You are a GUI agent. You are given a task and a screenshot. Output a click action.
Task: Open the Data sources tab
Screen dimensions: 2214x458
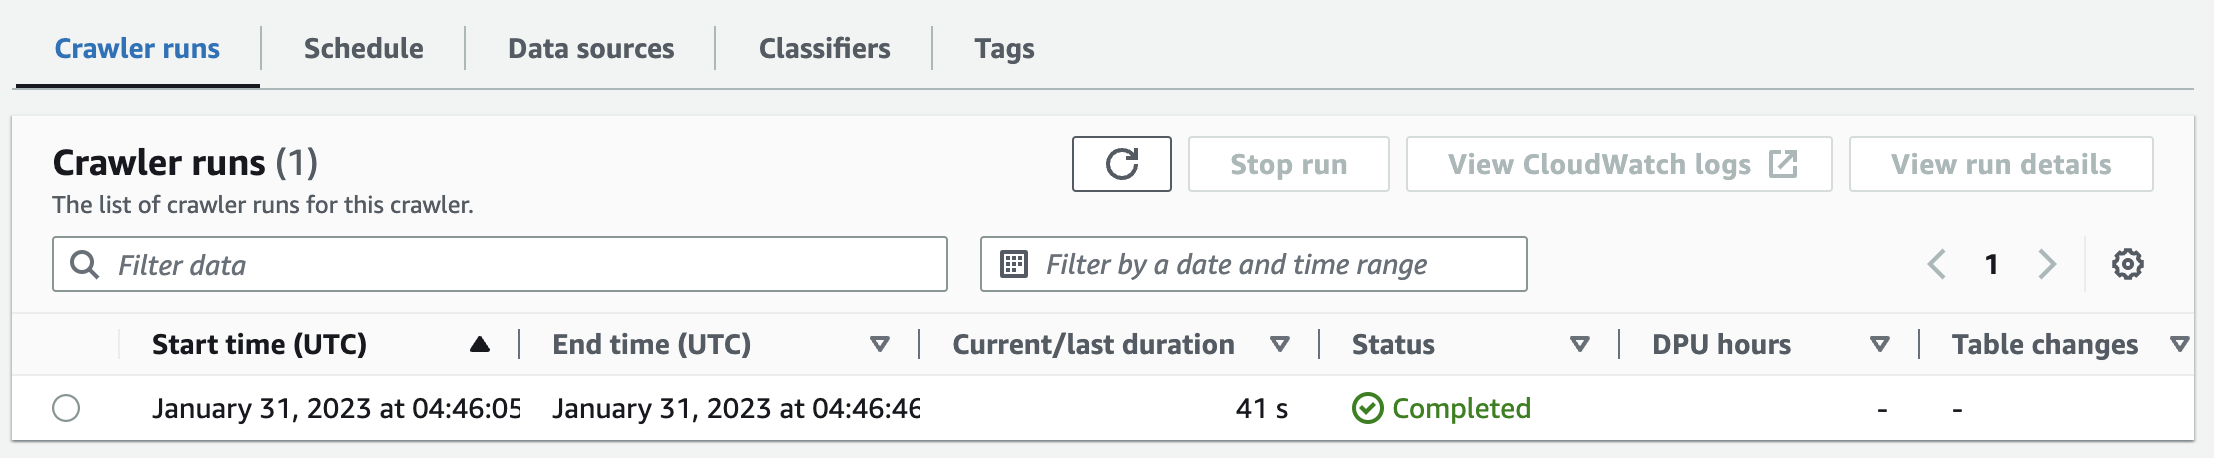coord(591,48)
